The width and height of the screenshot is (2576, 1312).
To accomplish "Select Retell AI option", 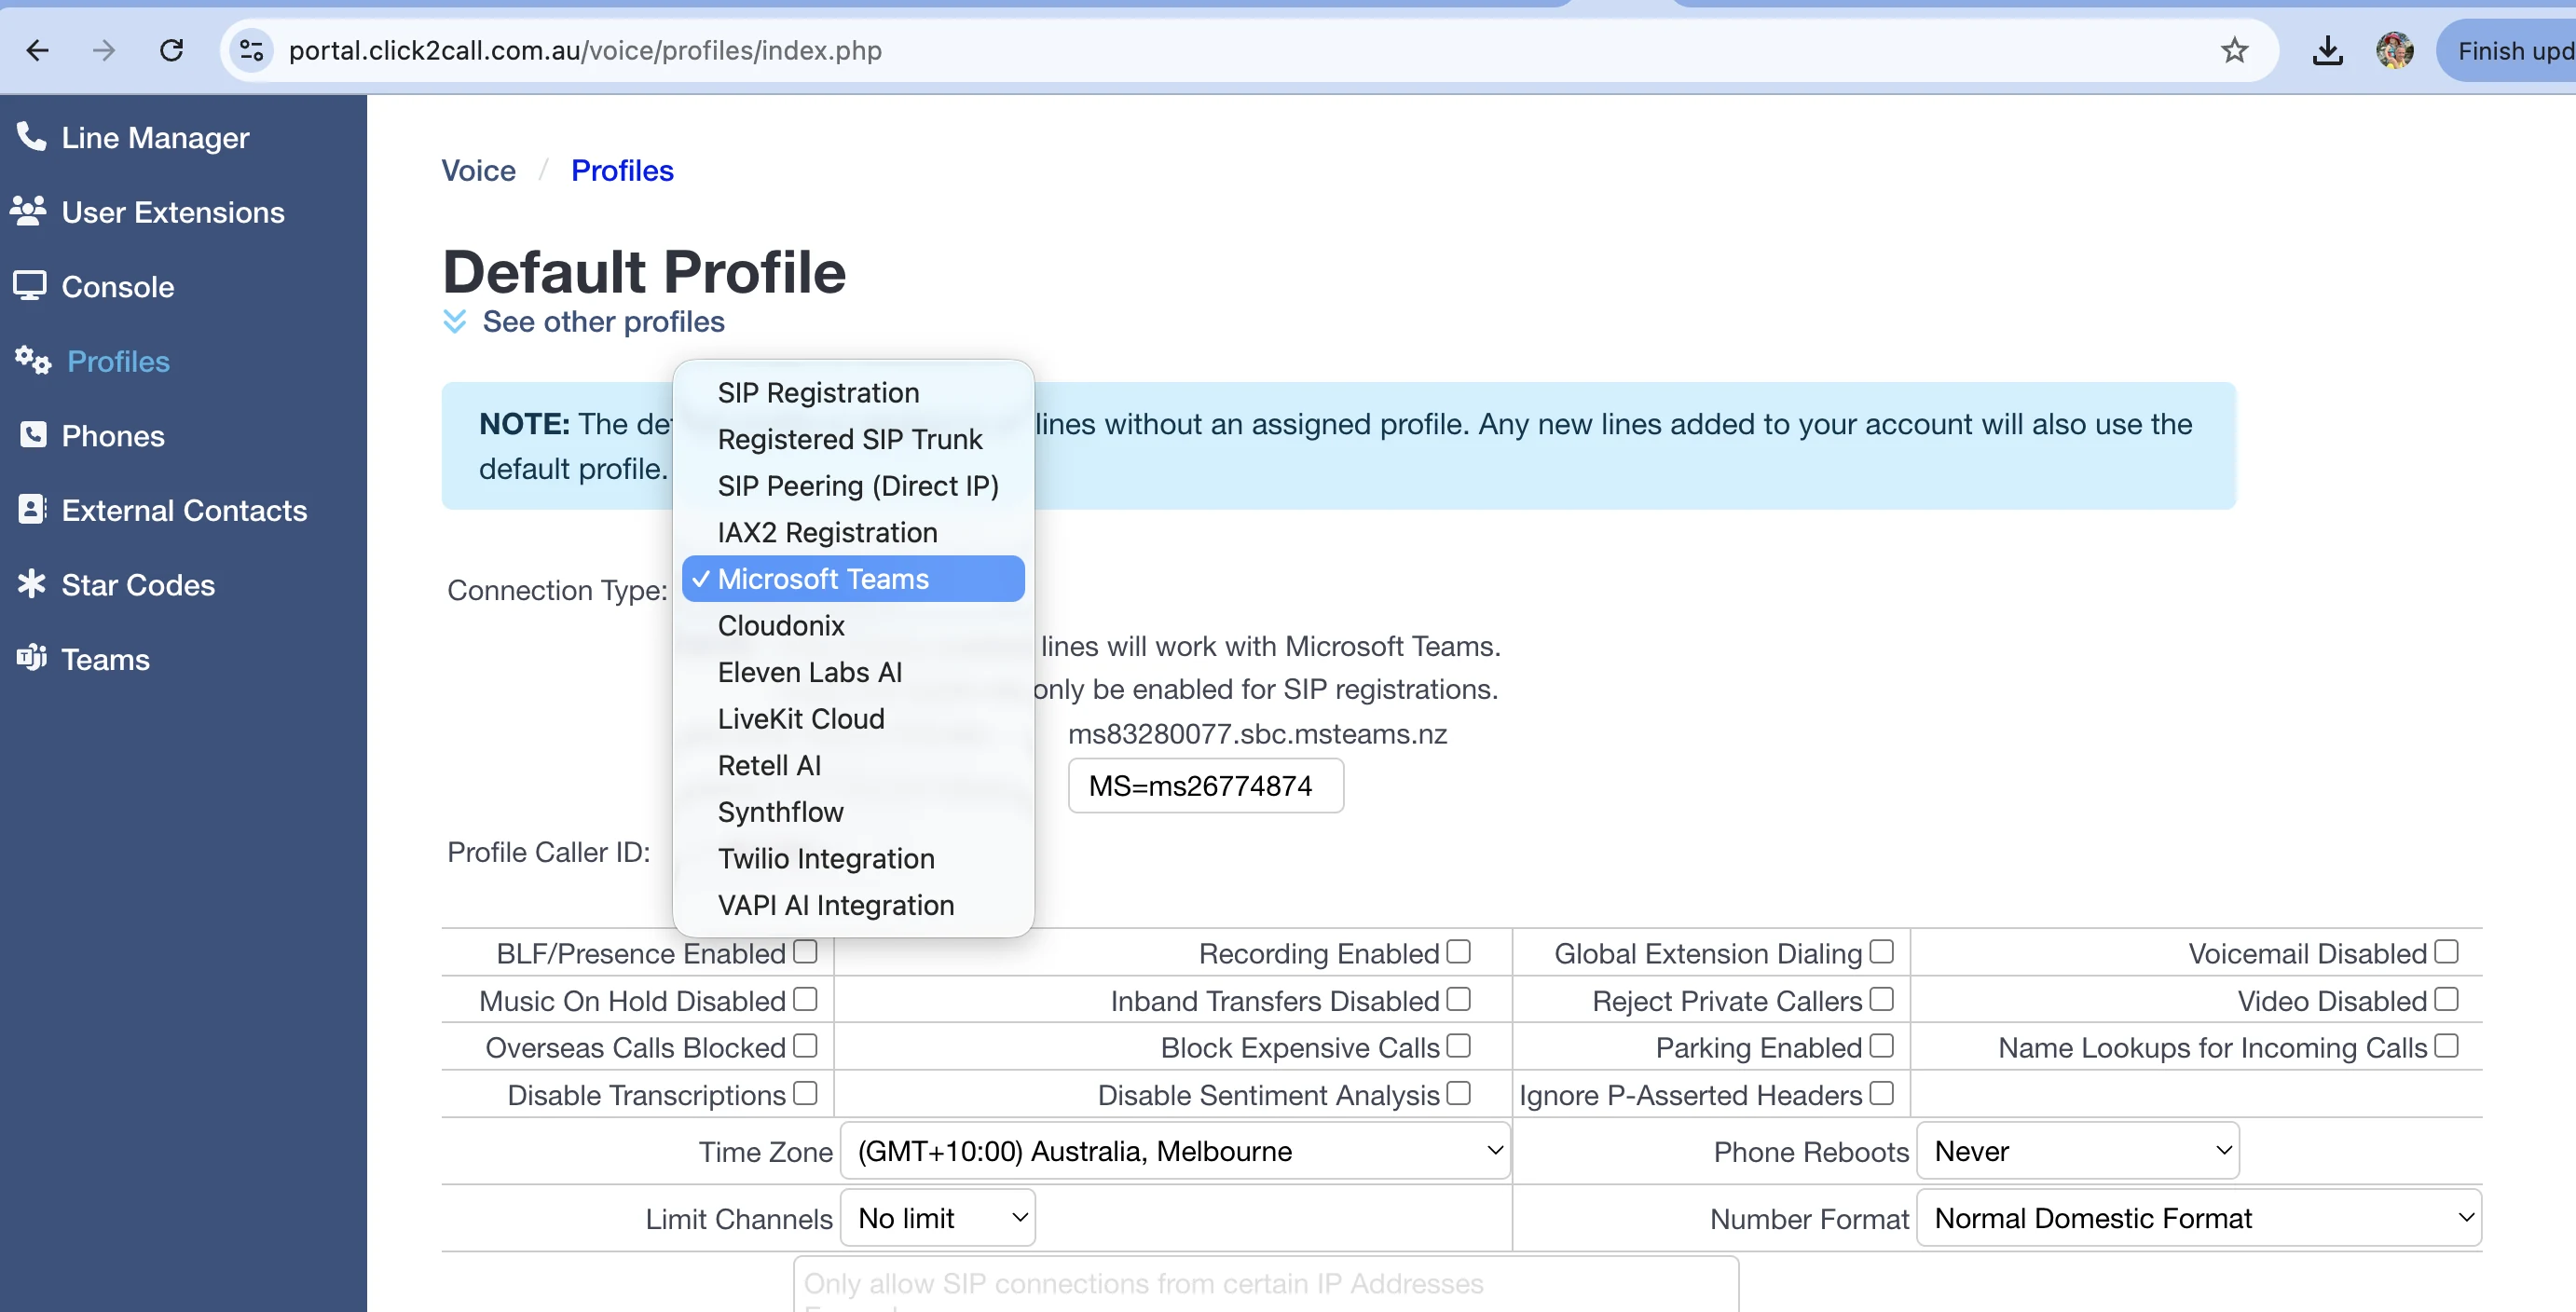I will pos(853,765).
